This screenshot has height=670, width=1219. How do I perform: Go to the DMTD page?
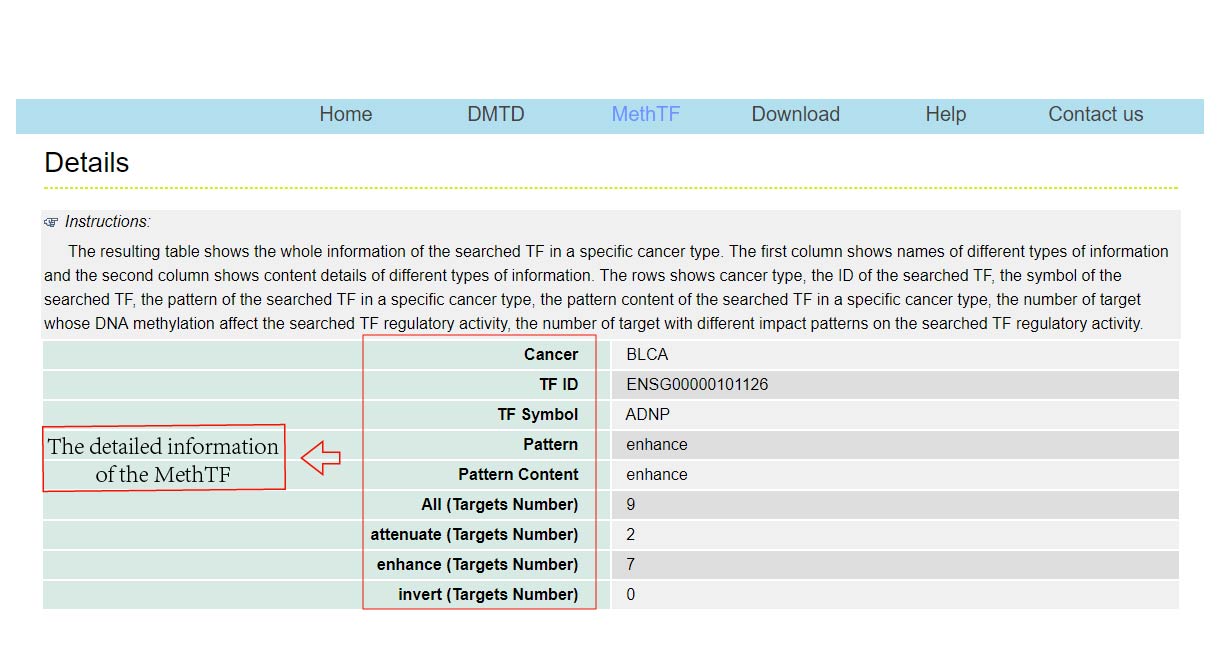(x=495, y=114)
